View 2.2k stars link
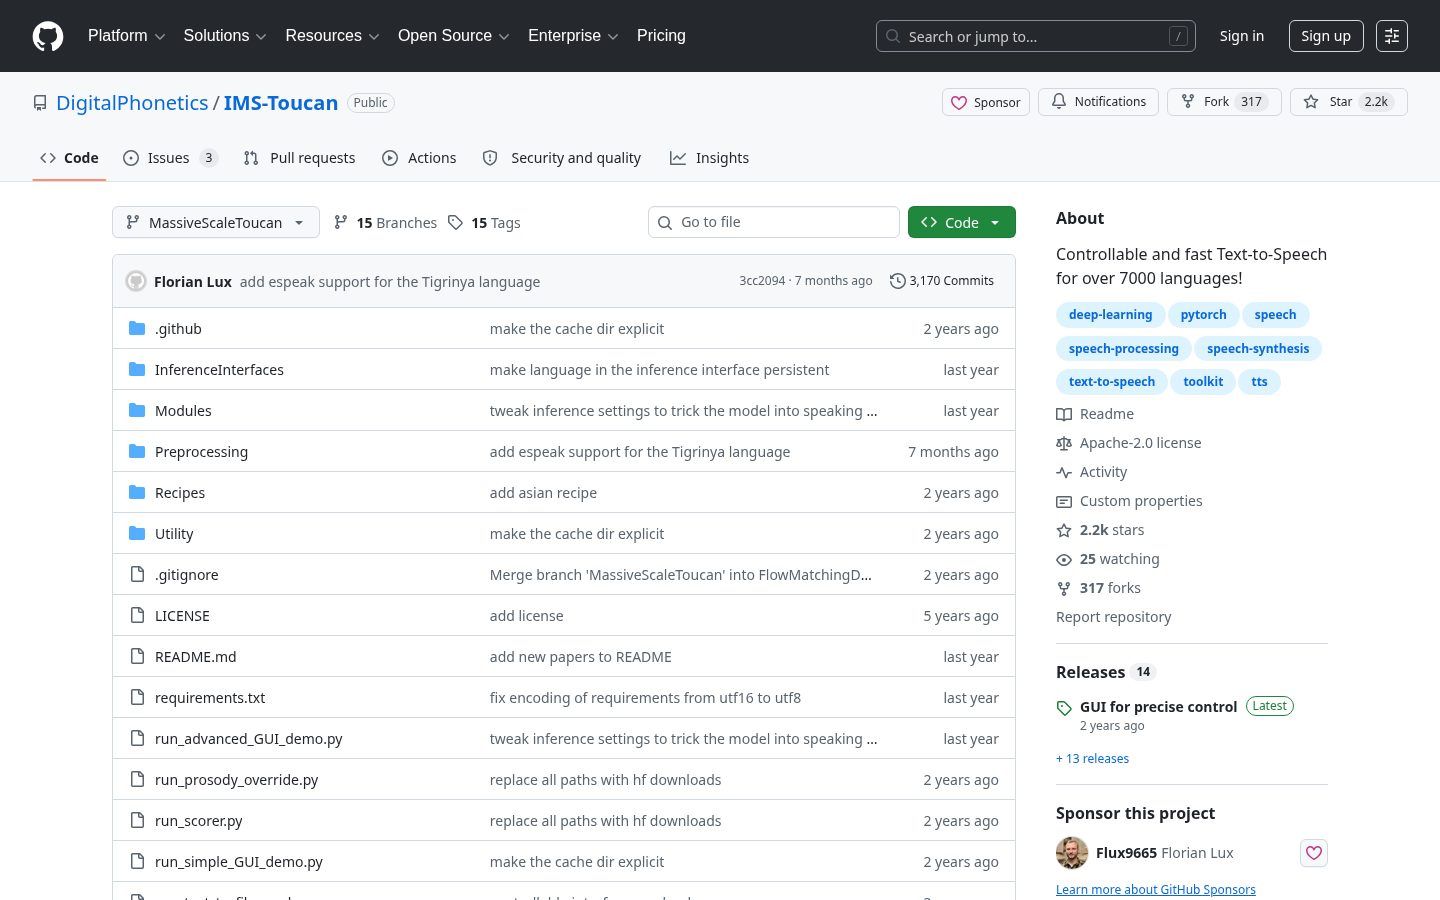 (1100, 530)
